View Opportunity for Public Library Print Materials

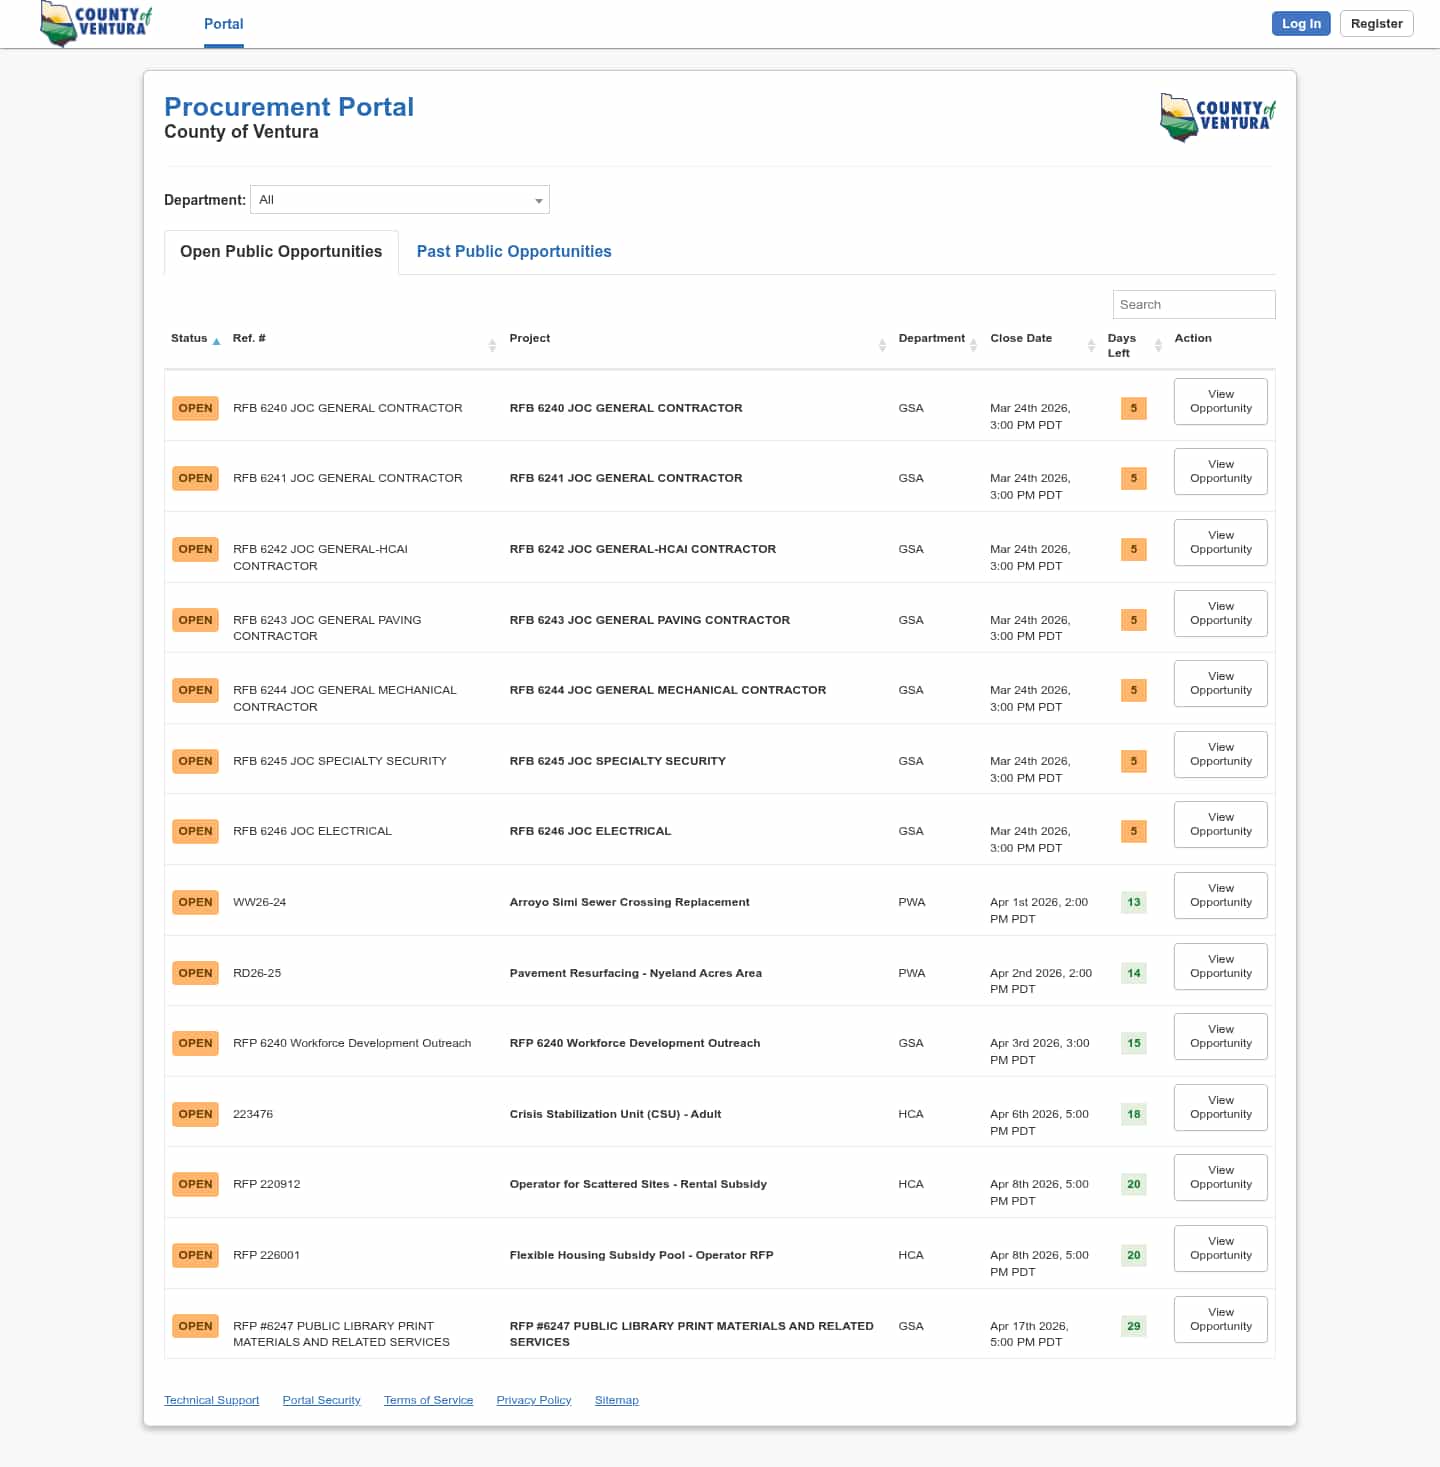1221,1319
